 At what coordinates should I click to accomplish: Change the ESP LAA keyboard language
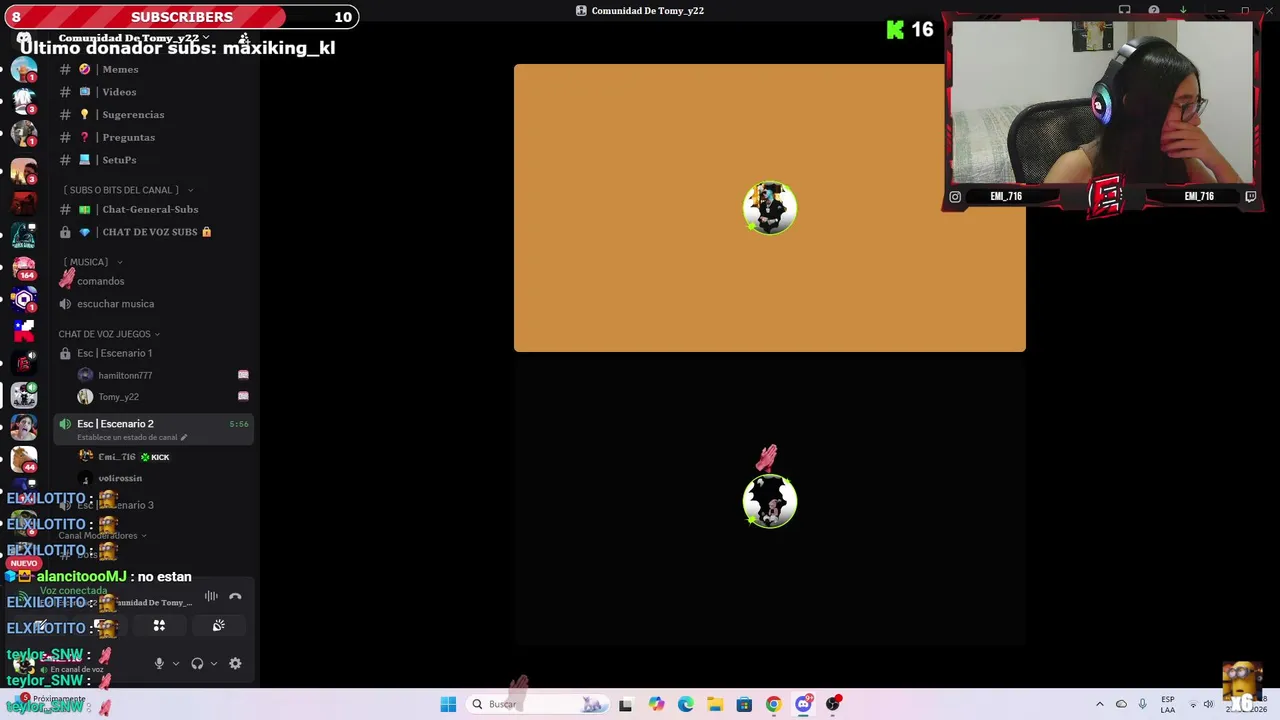(x=1167, y=704)
